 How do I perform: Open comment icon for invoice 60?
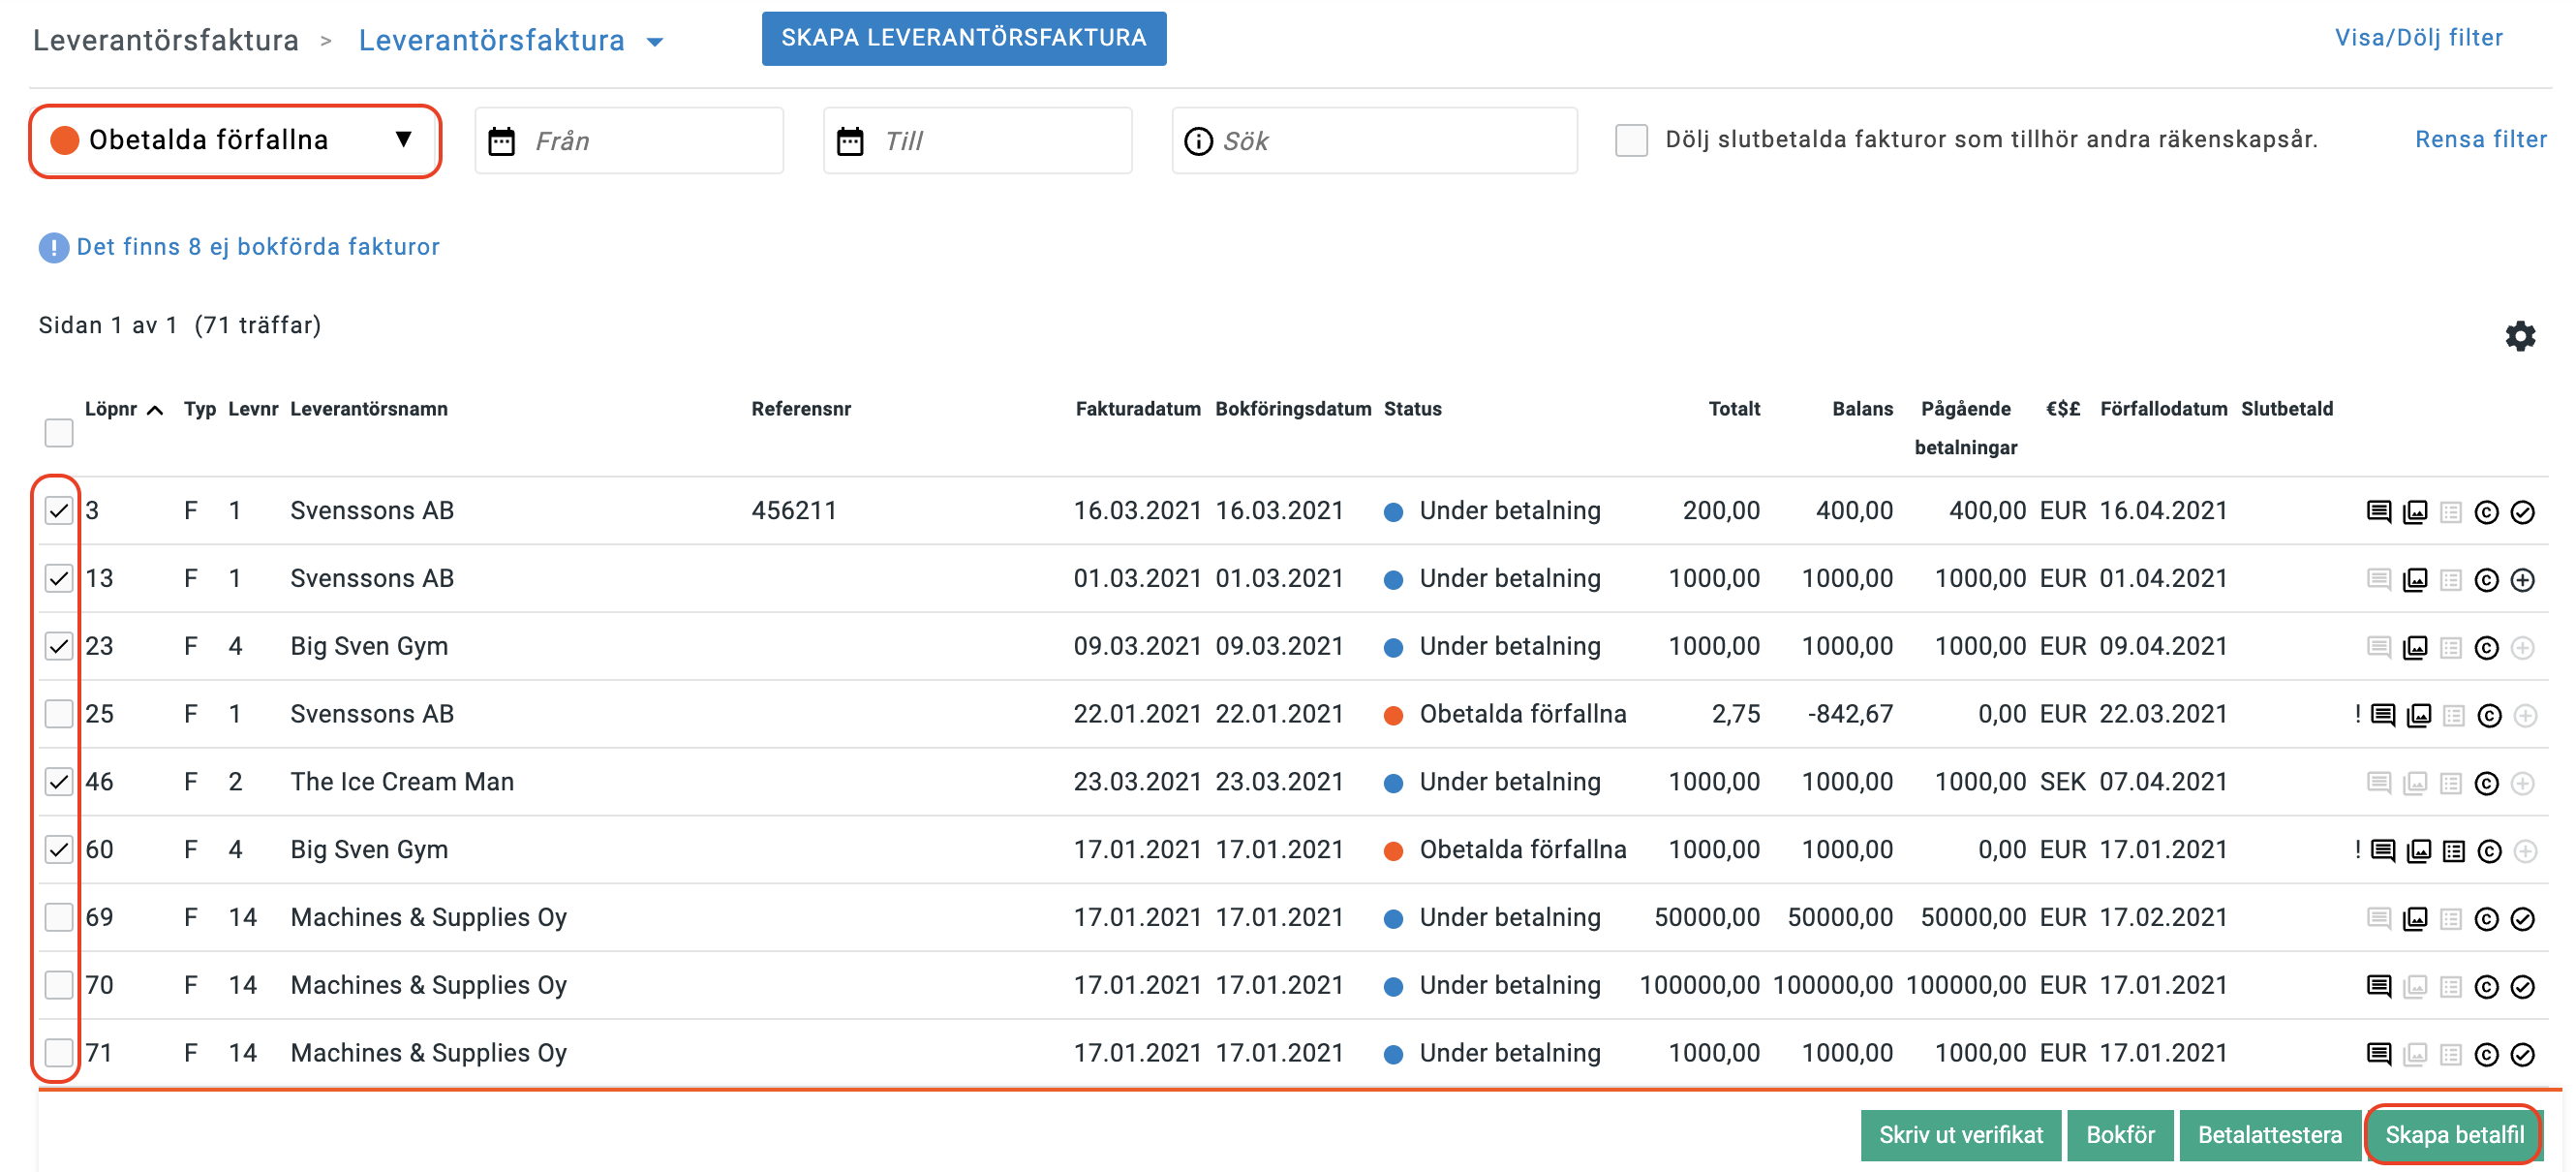click(x=2383, y=851)
